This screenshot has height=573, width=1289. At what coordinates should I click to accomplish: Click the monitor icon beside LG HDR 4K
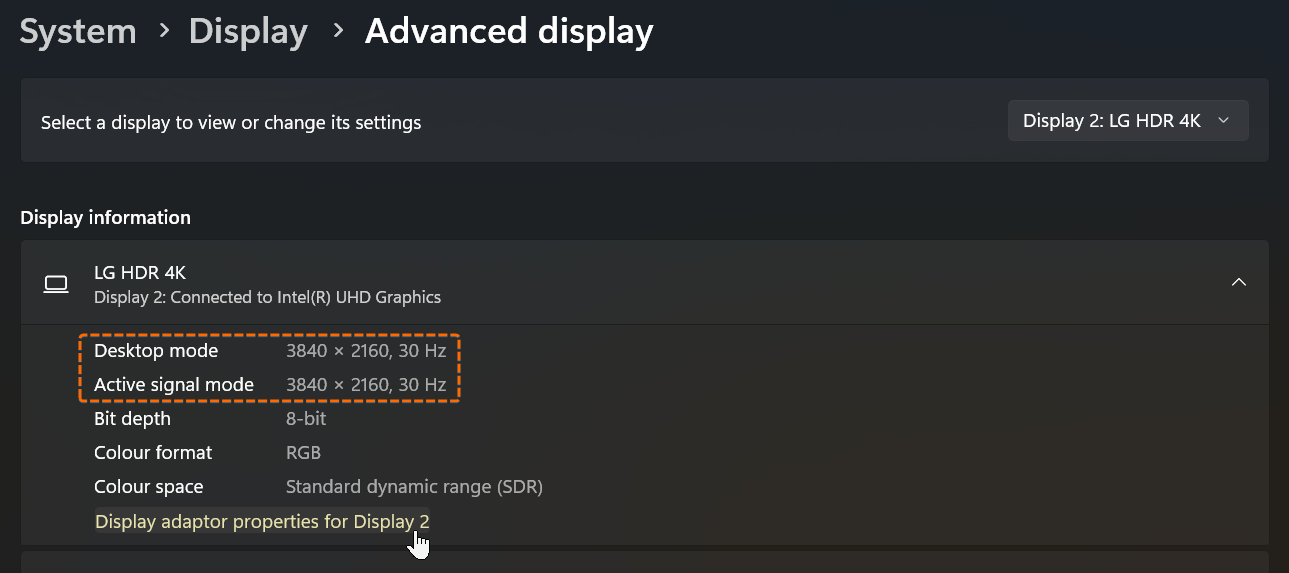[56, 284]
